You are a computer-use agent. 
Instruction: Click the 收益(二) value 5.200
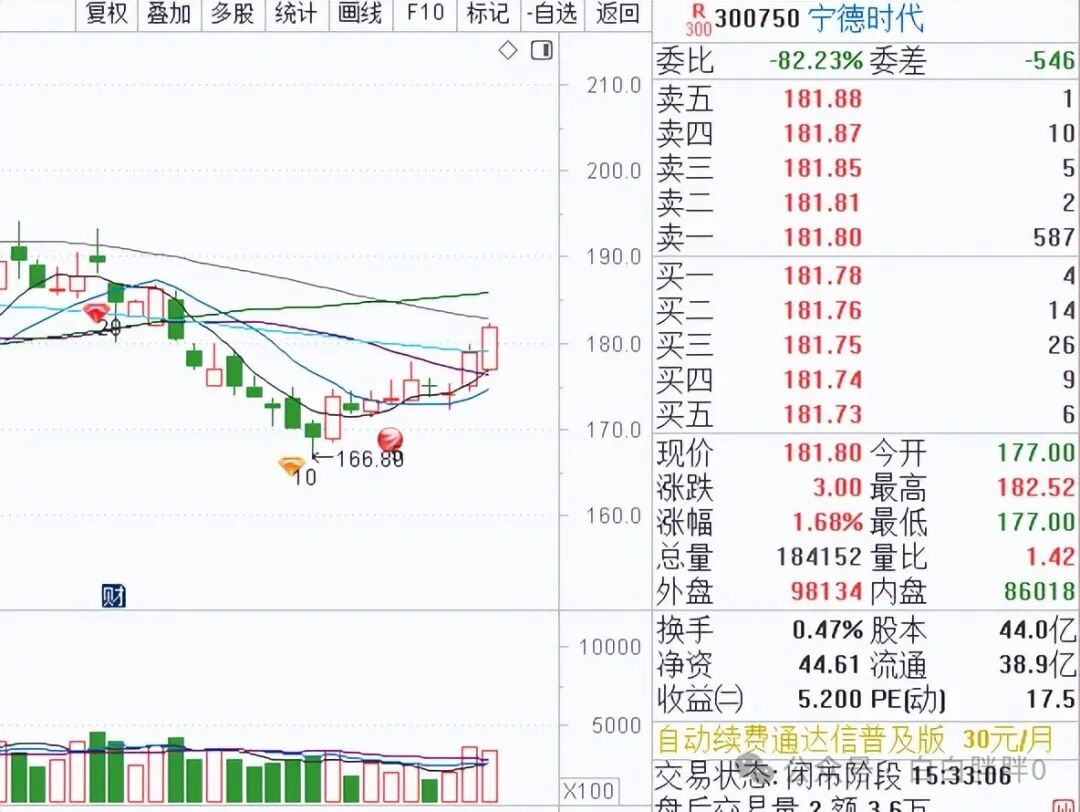(x=829, y=700)
